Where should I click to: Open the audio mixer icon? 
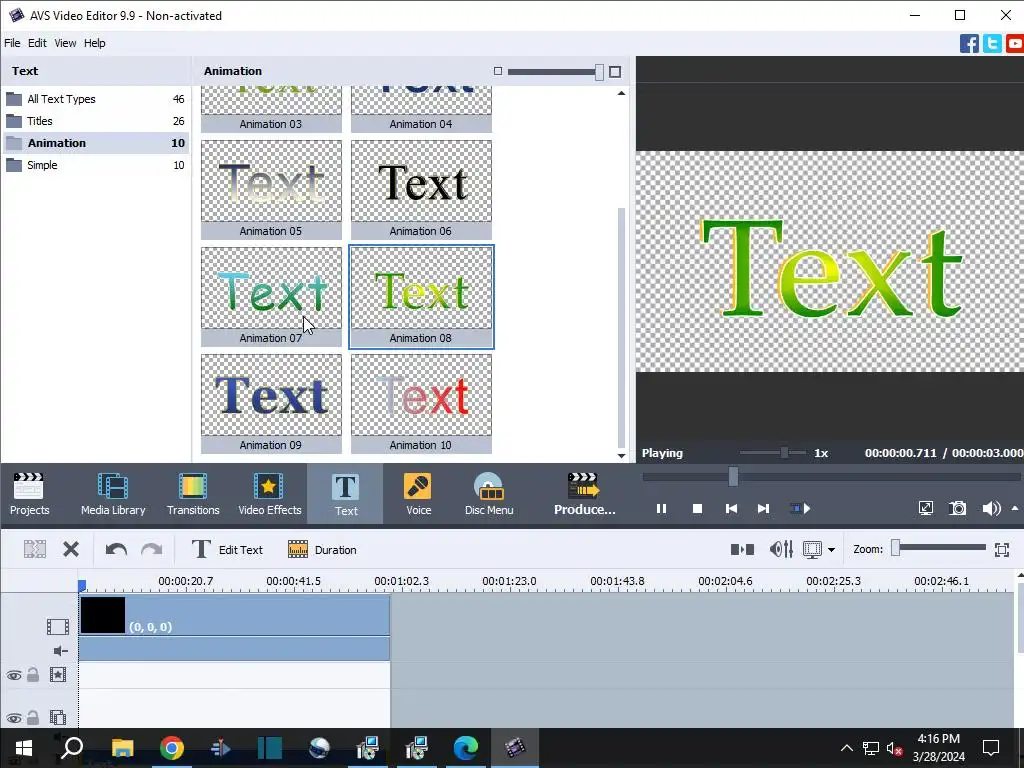[781, 550]
